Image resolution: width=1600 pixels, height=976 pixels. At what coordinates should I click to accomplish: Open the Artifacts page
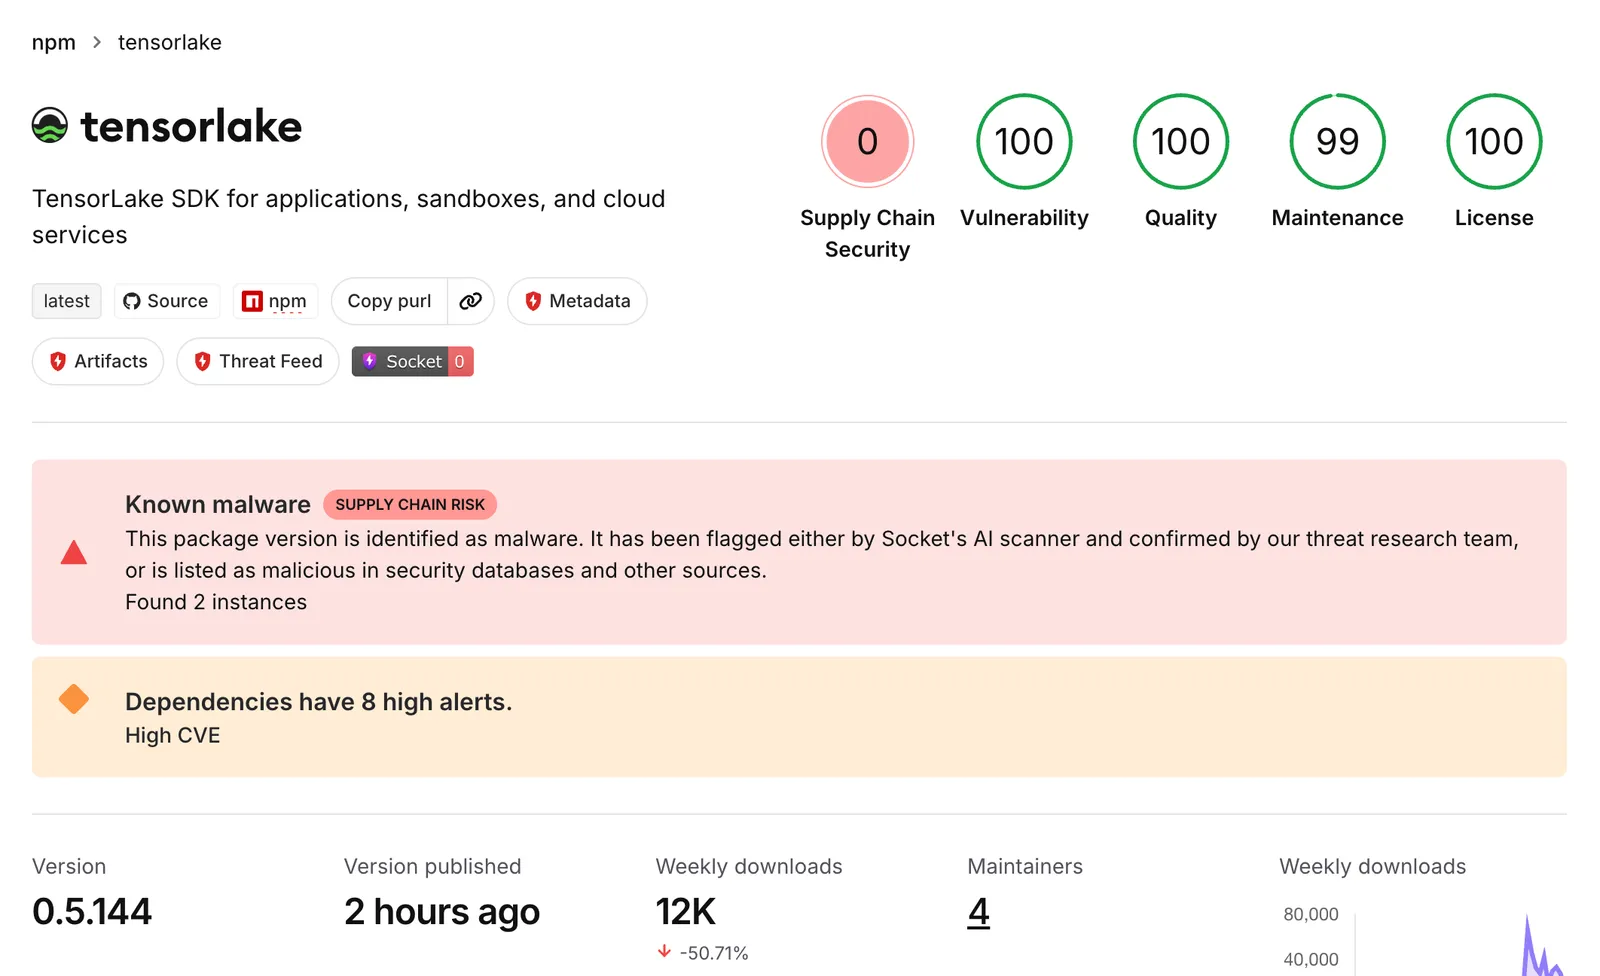pyautogui.click(x=98, y=361)
